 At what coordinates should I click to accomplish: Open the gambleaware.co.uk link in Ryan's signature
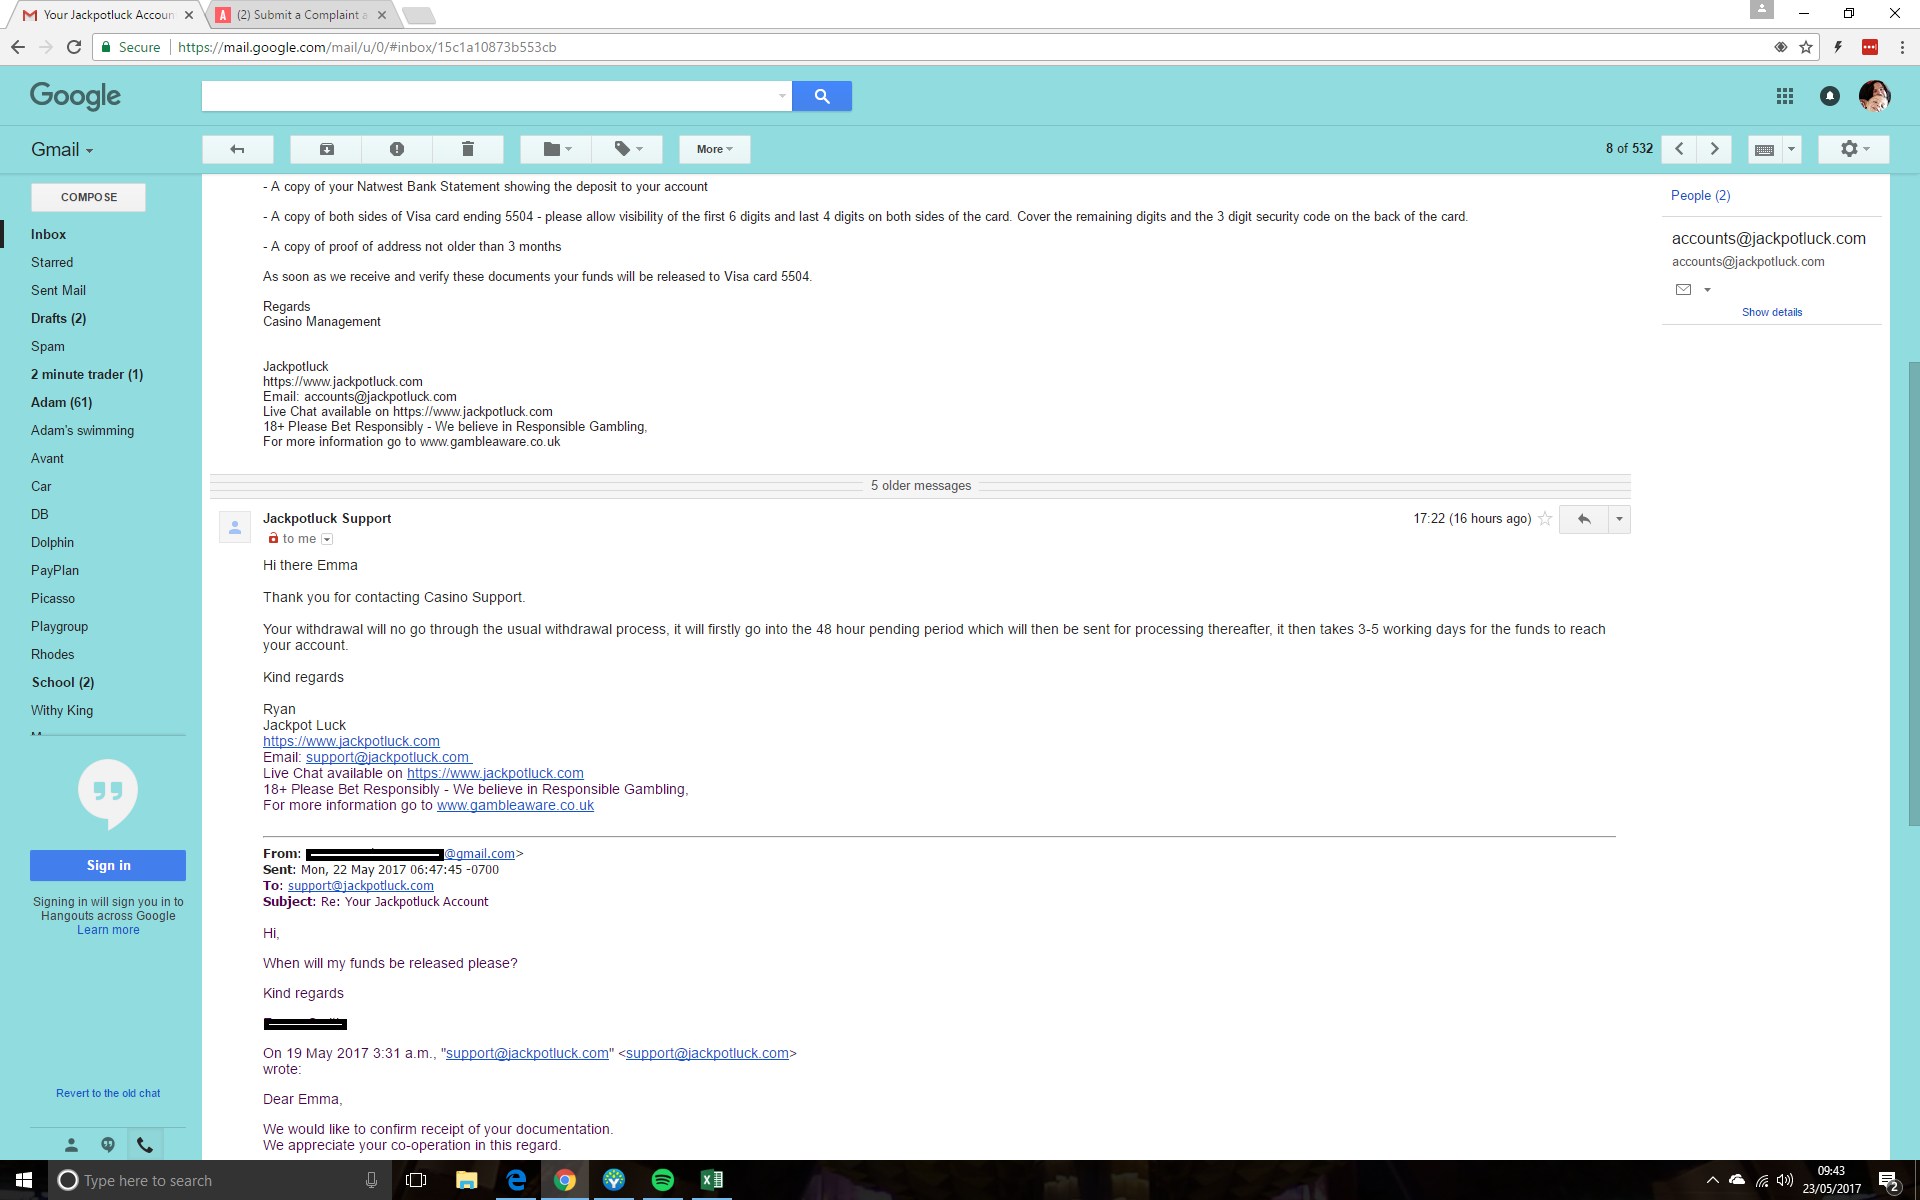click(515, 805)
